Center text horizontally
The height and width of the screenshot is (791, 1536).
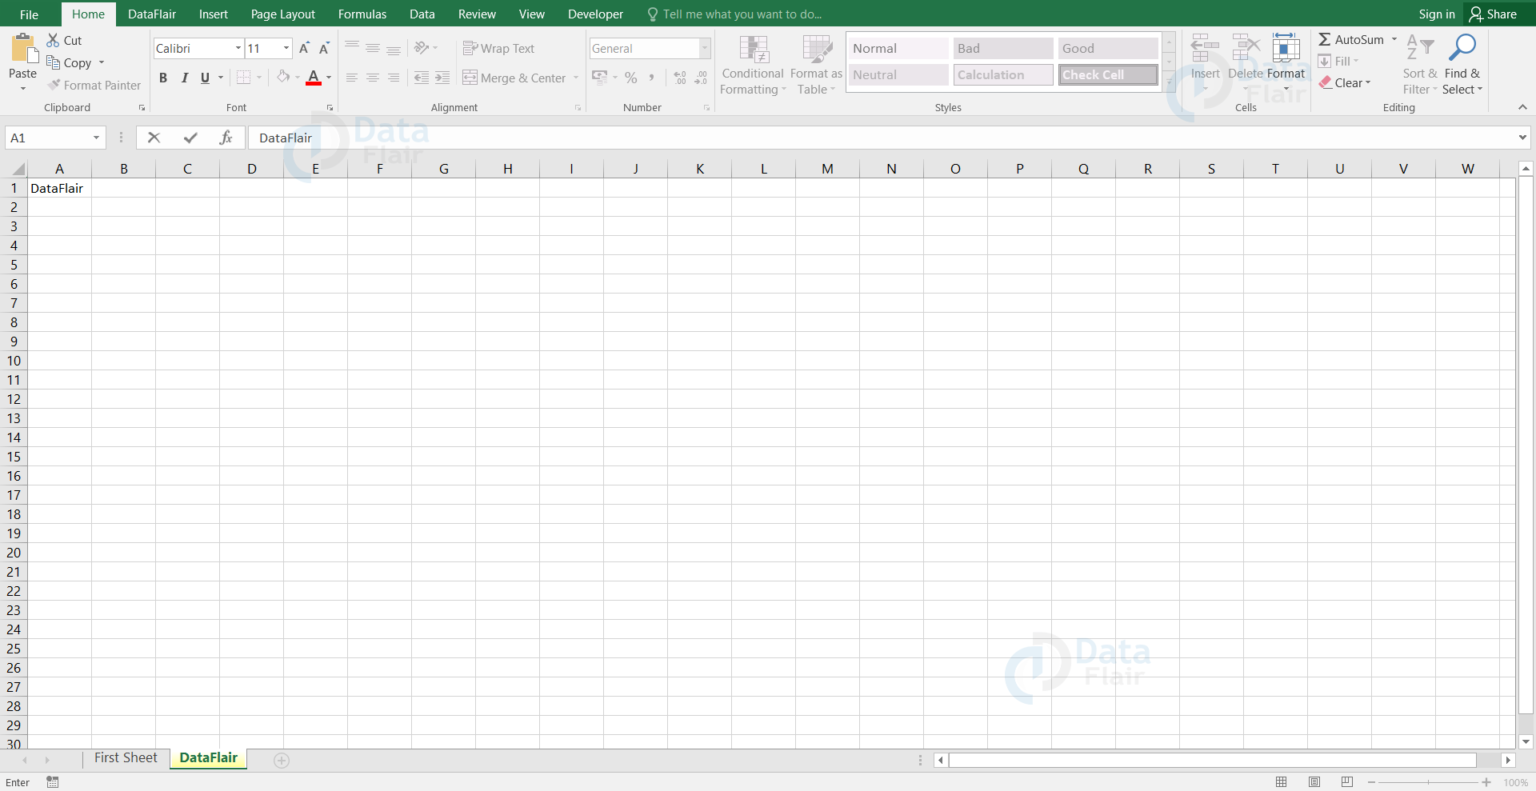[372, 77]
